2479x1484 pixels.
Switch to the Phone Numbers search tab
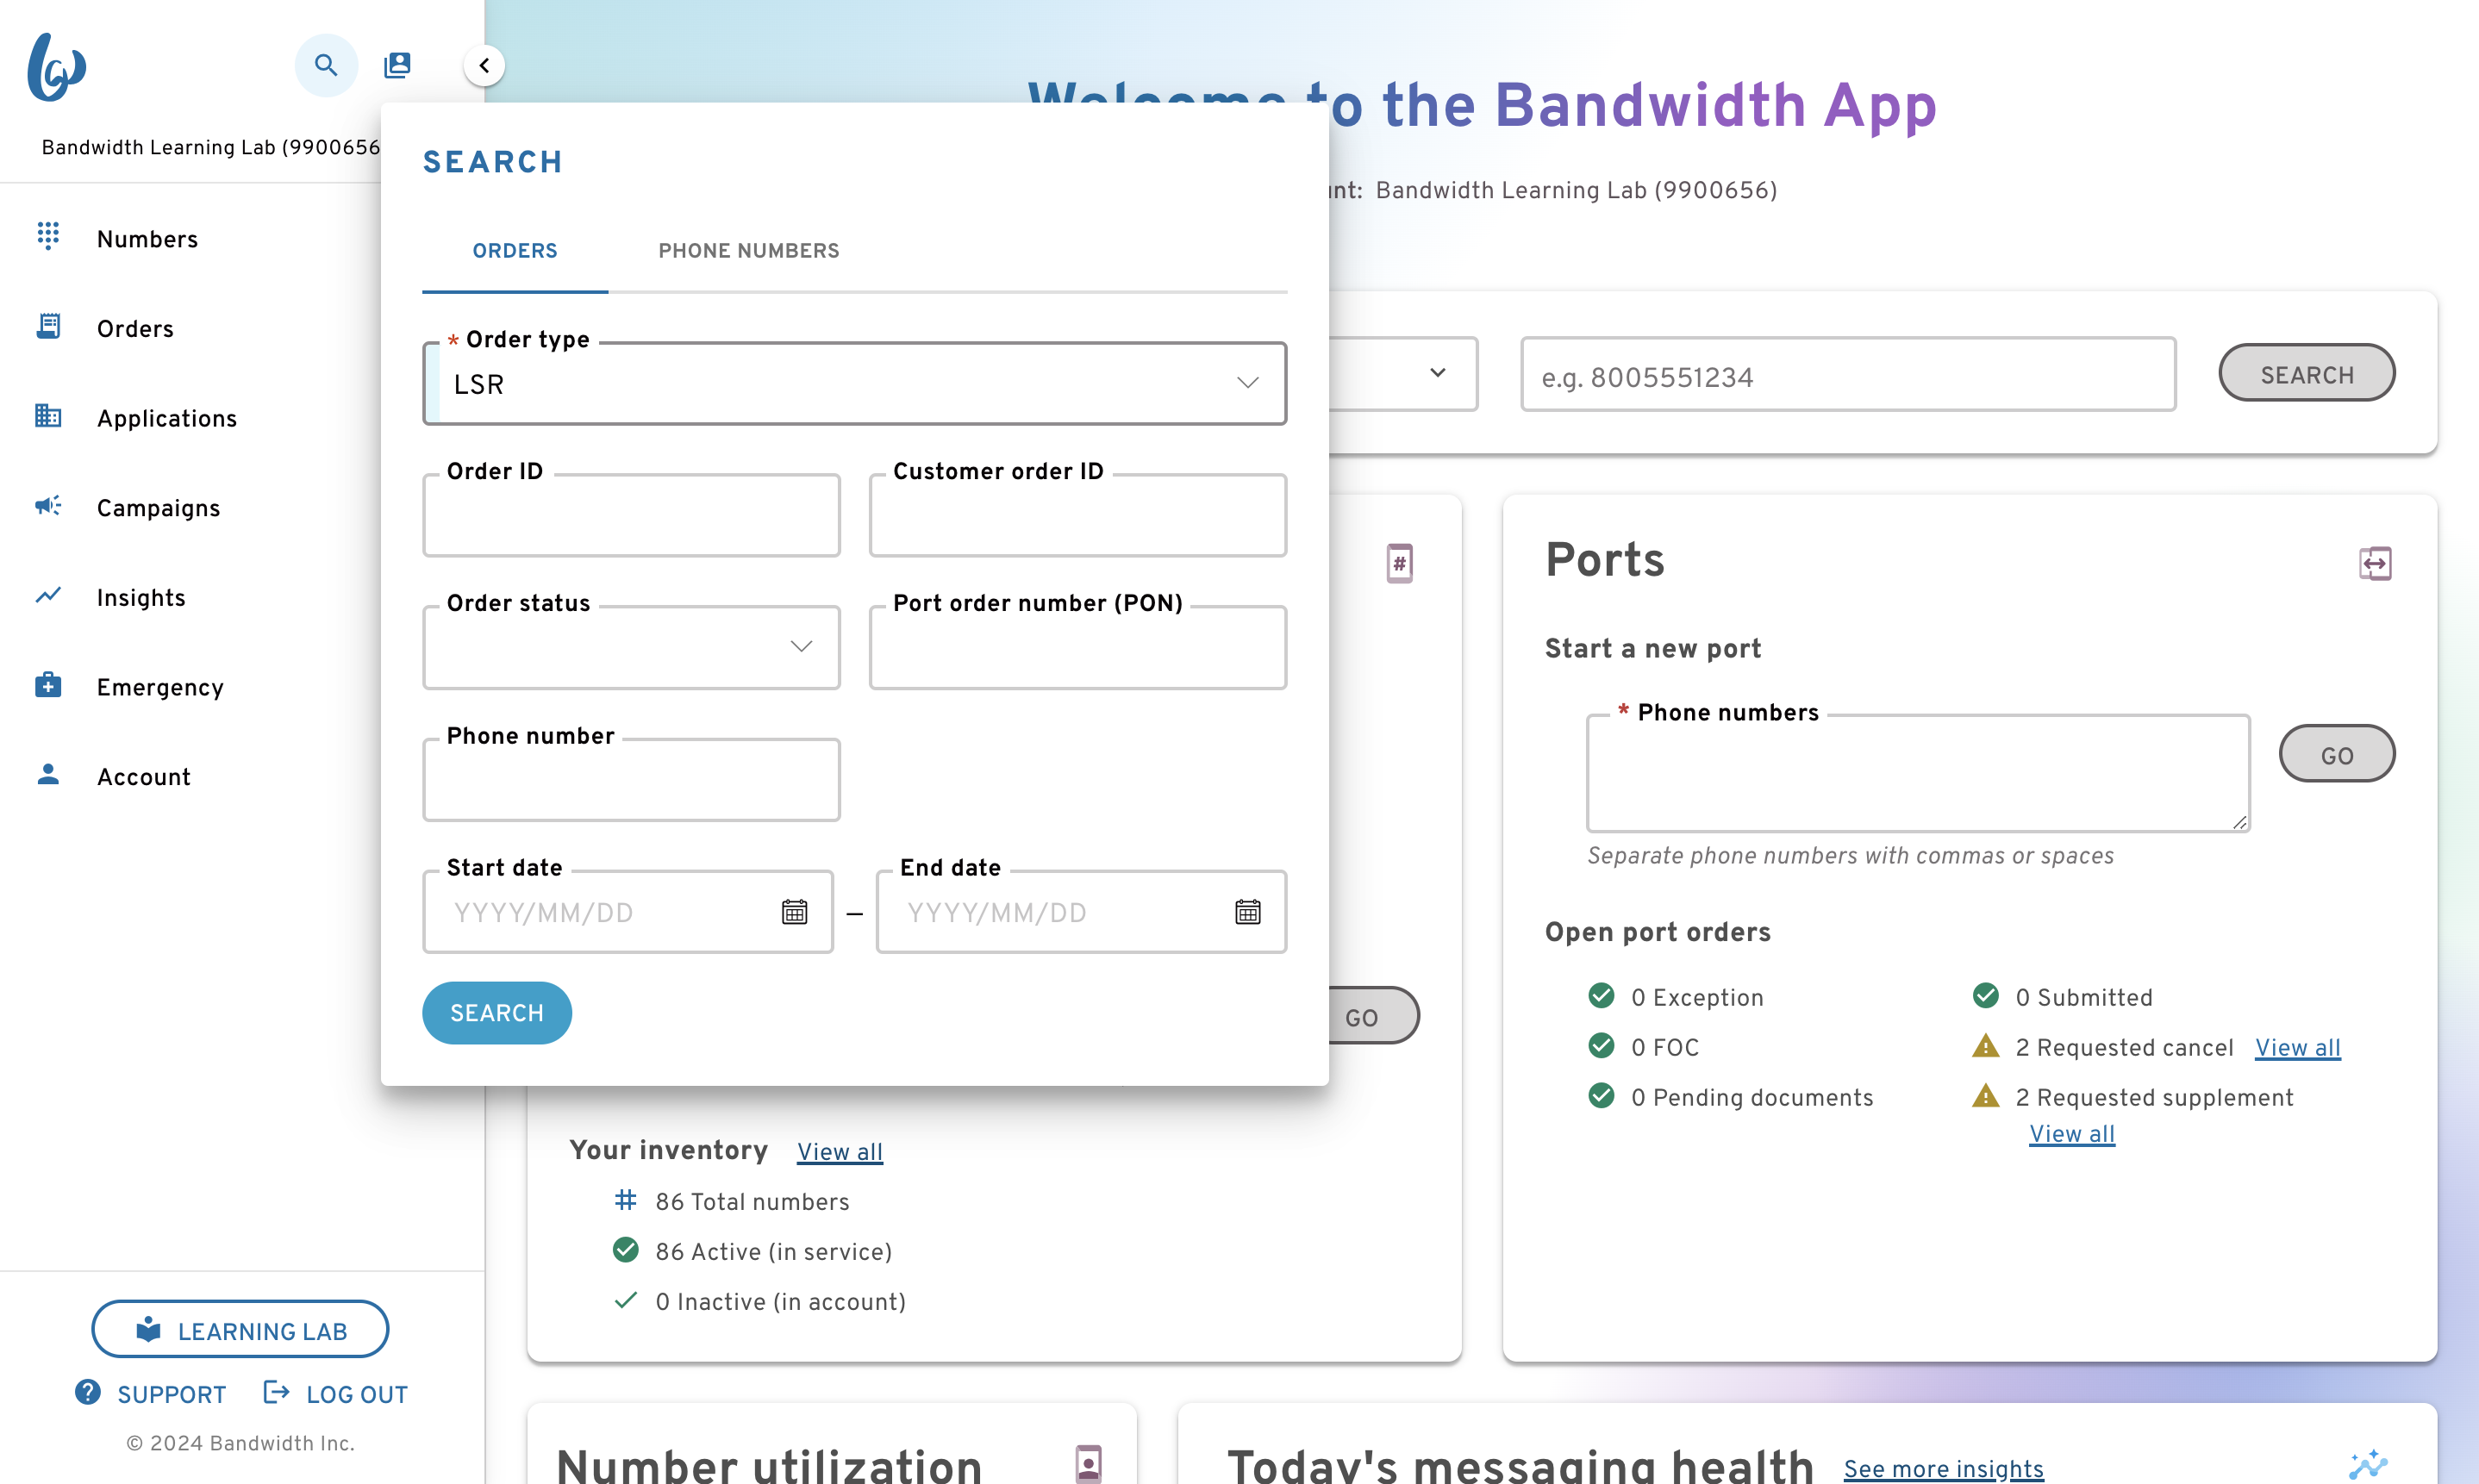click(749, 251)
